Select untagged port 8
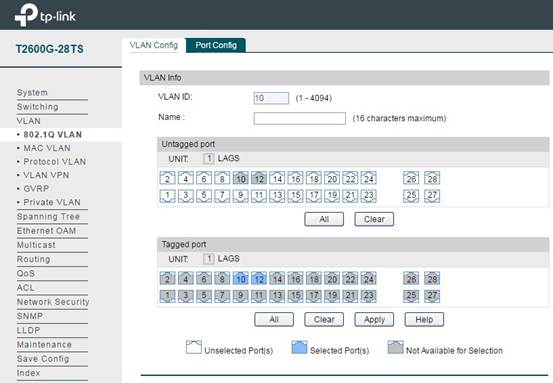This screenshot has height=383, width=553. [x=222, y=178]
